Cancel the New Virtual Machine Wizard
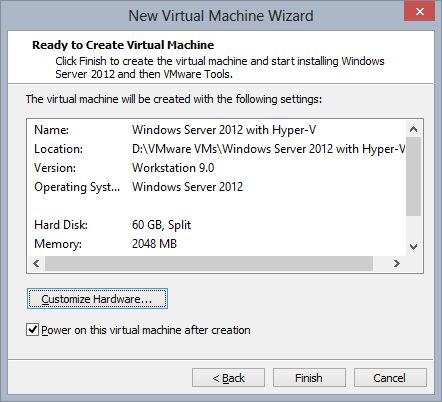Screen dimensions: 442x402 (x=390, y=378)
